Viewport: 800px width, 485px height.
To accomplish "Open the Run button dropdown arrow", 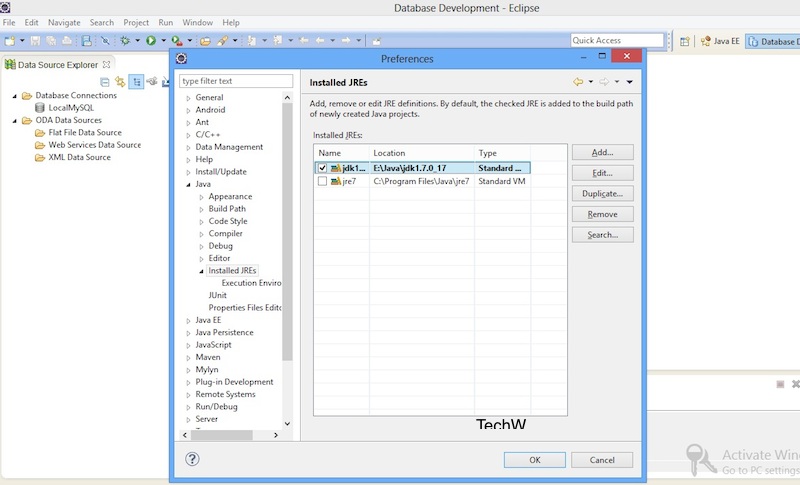I will click(163, 40).
